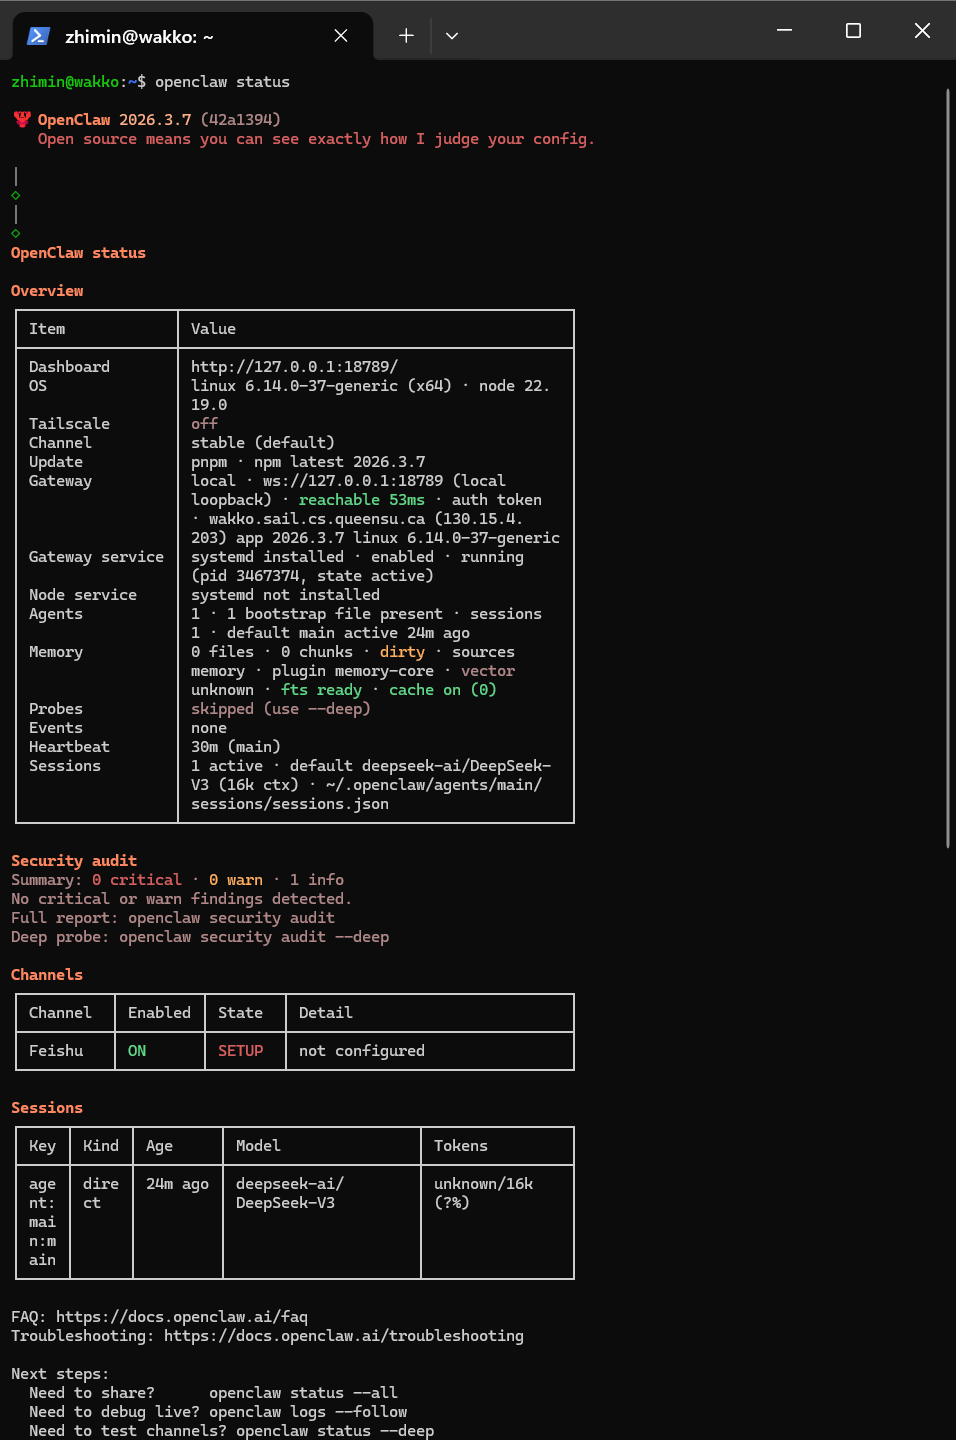
Task: Open the tab selector dropdown chevron
Action: 451,35
